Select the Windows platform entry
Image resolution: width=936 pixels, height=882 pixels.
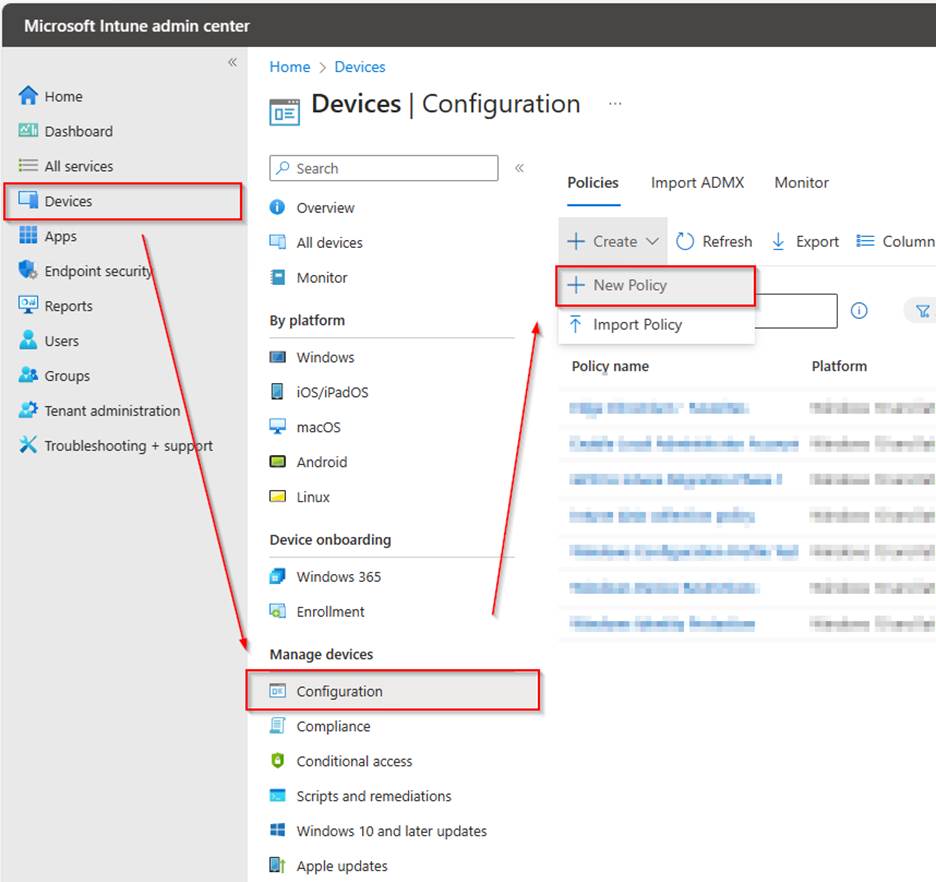325,357
